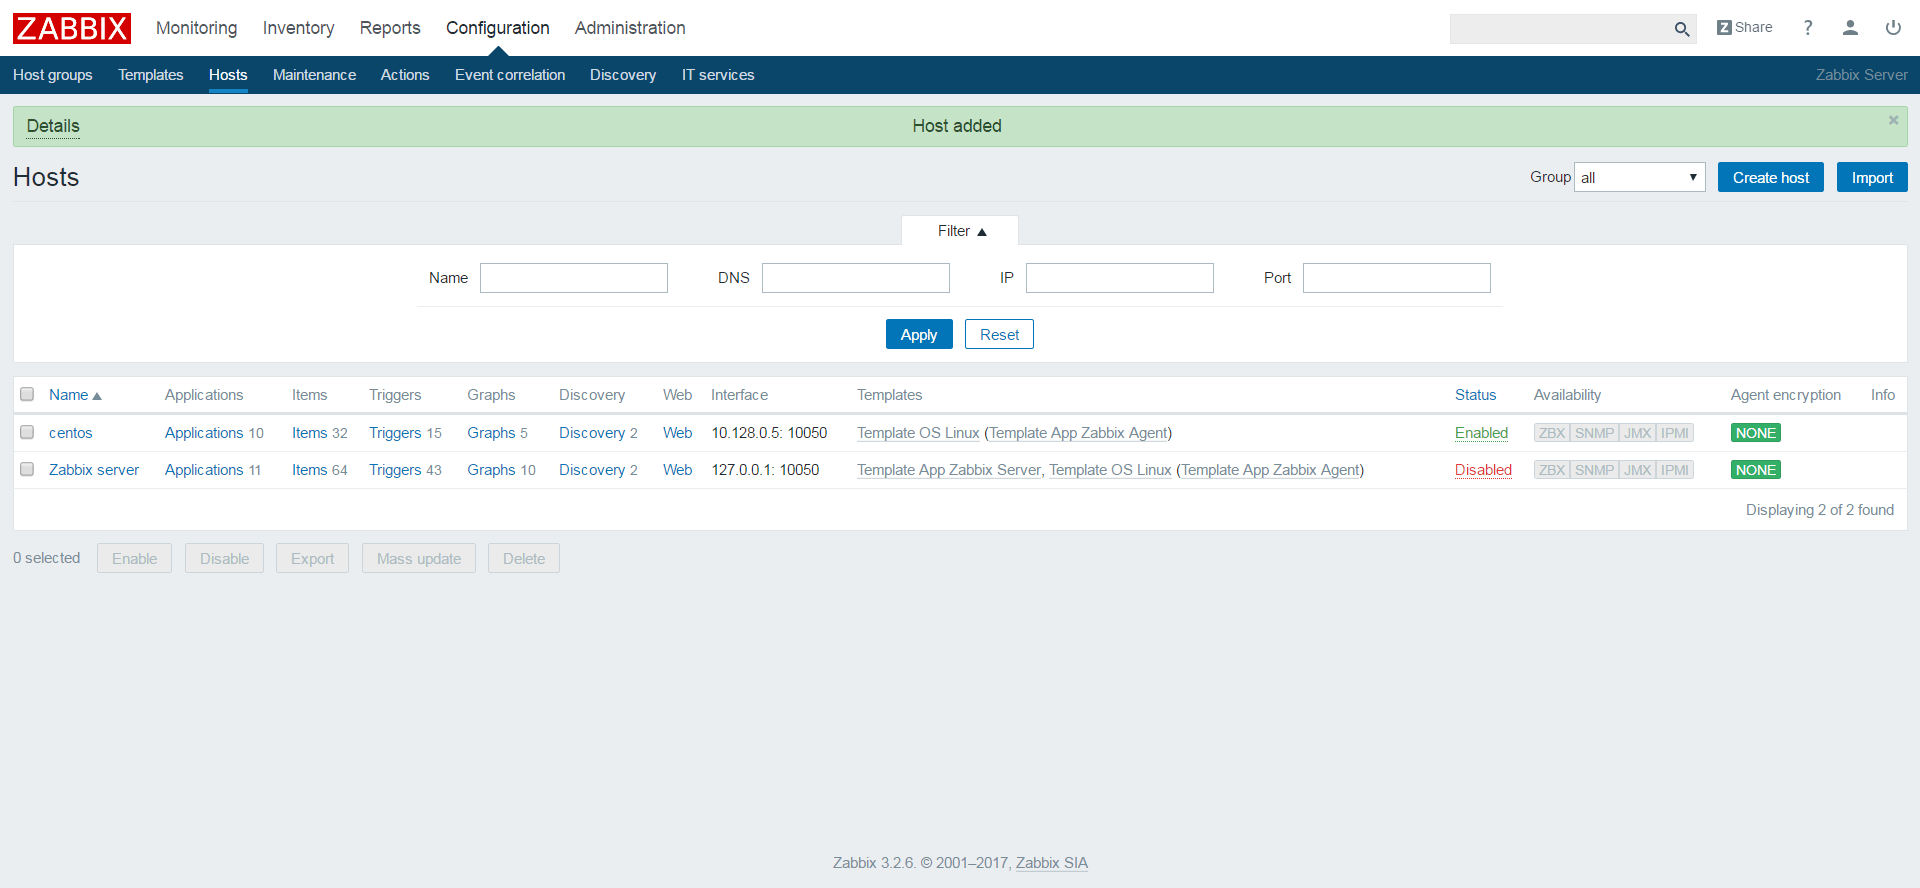Go to IT services submenu

point(718,75)
